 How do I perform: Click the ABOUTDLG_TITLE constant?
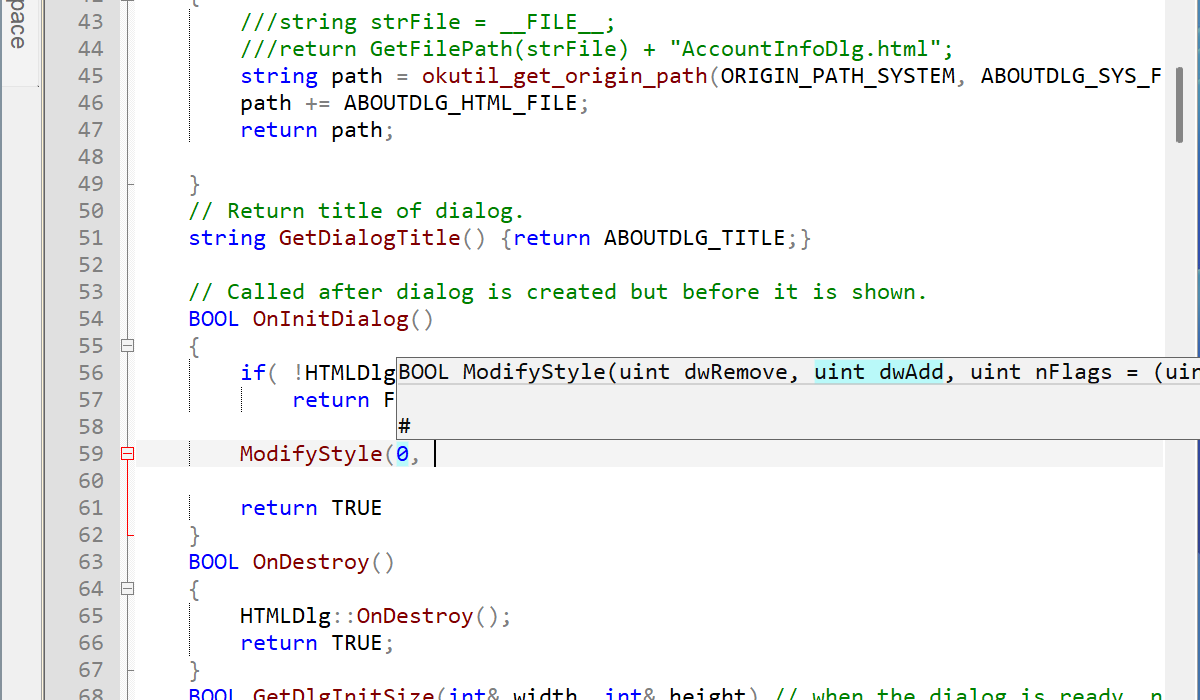[x=694, y=238]
